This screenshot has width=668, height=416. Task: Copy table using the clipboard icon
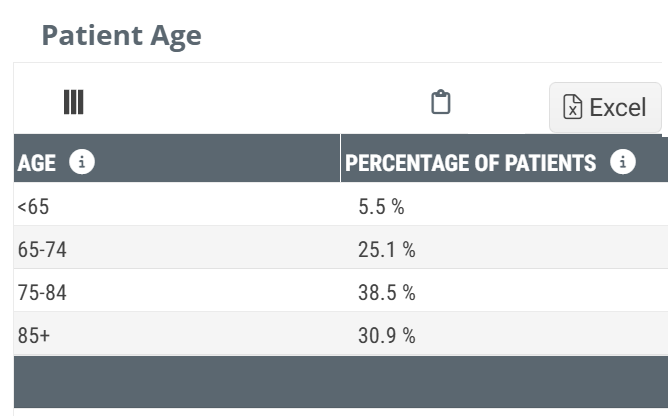(441, 102)
